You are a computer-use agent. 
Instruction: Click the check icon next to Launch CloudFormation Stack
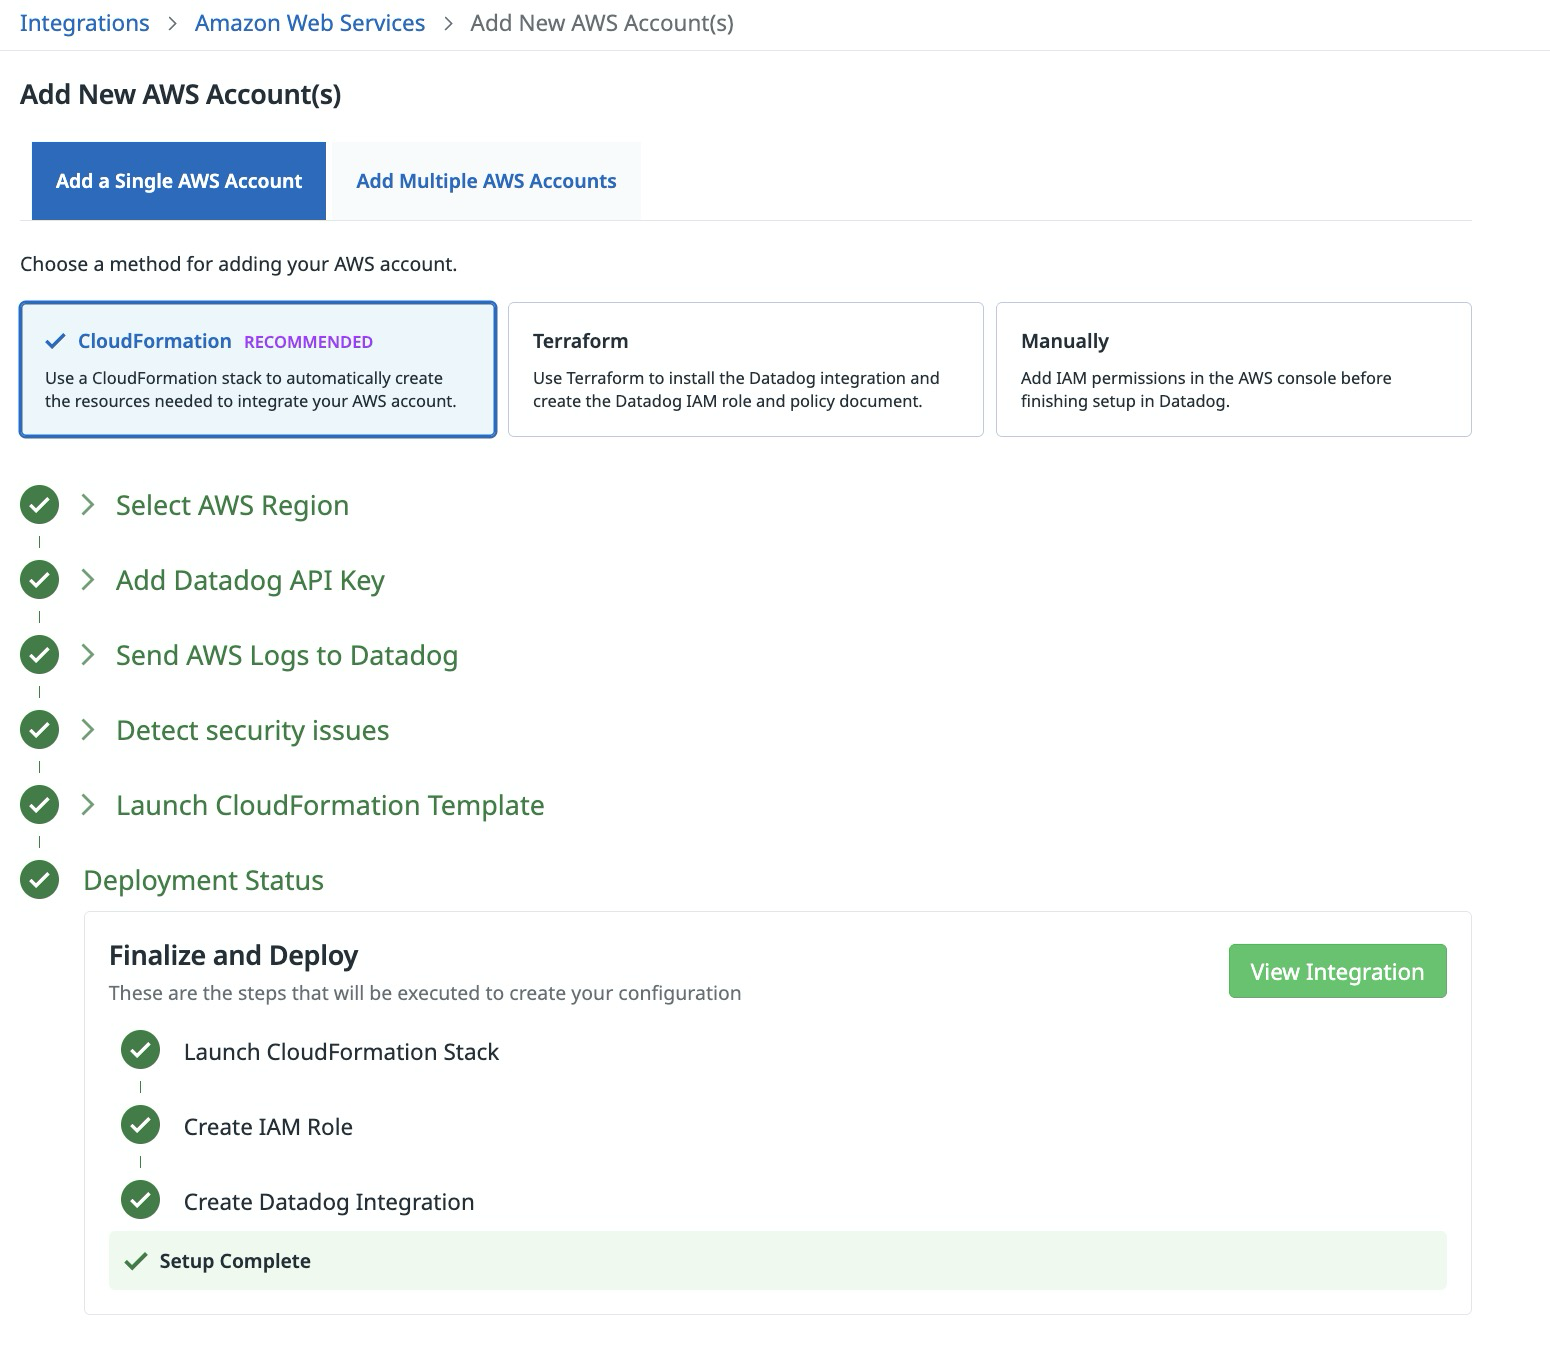(140, 1050)
